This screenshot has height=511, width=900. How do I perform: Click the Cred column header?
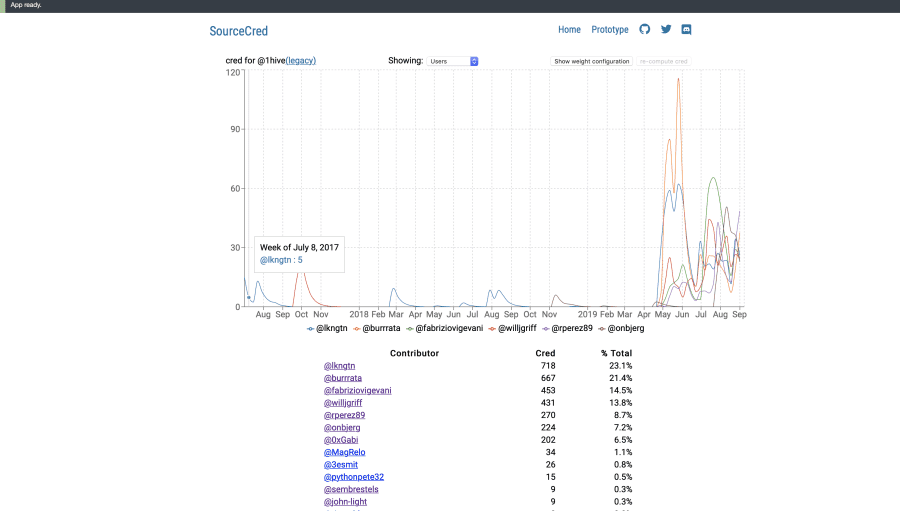(x=545, y=353)
